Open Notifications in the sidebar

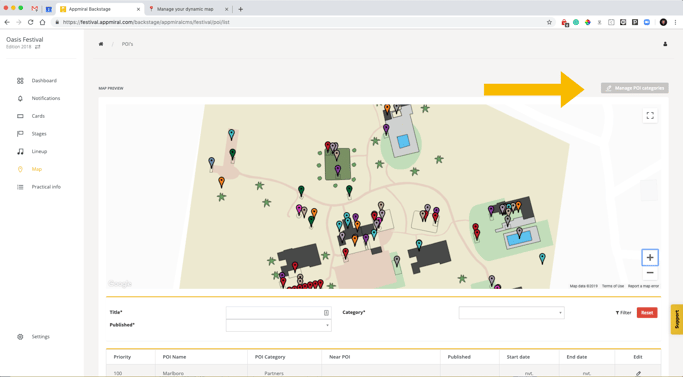[x=46, y=98]
